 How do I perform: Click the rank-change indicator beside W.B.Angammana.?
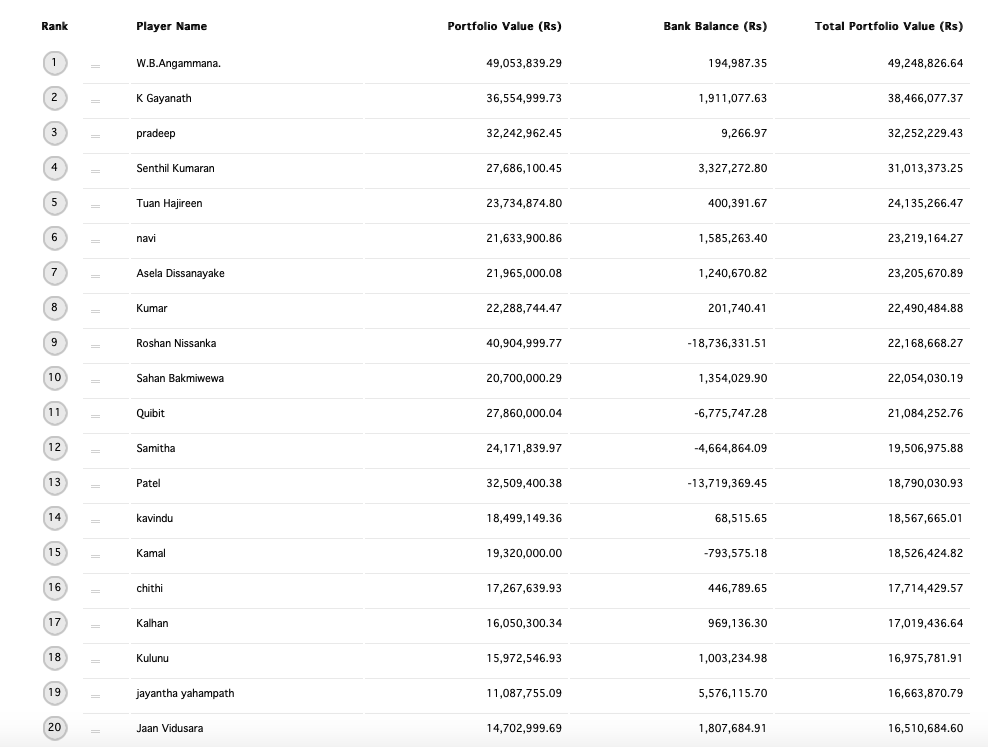point(95,66)
